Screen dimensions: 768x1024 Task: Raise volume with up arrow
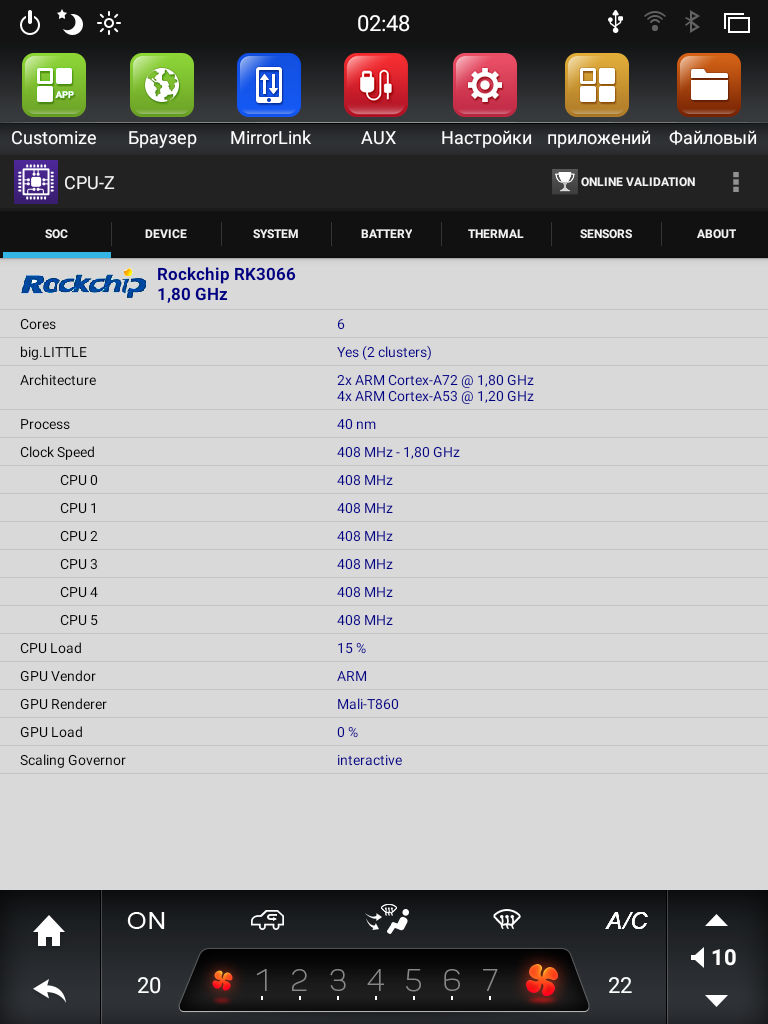click(716, 920)
